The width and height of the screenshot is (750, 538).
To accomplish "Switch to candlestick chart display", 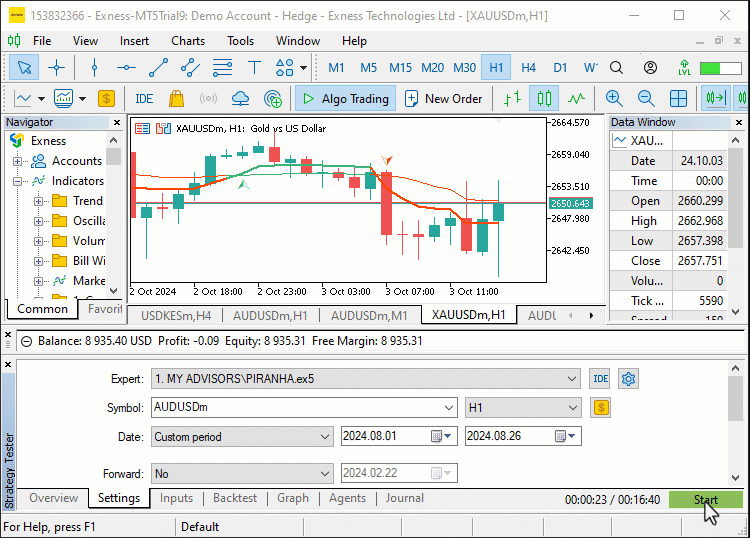I will pyautogui.click(x=544, y=99).
